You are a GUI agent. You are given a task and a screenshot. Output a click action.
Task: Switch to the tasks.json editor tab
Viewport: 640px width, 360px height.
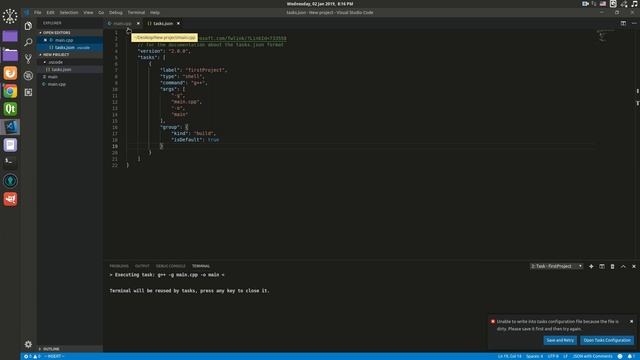coord(163,23)
